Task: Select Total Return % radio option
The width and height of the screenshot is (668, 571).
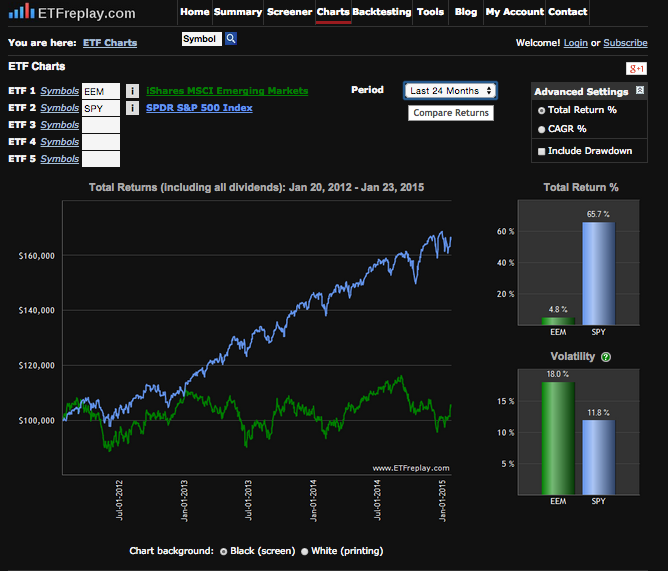Action: pos(541,110)
